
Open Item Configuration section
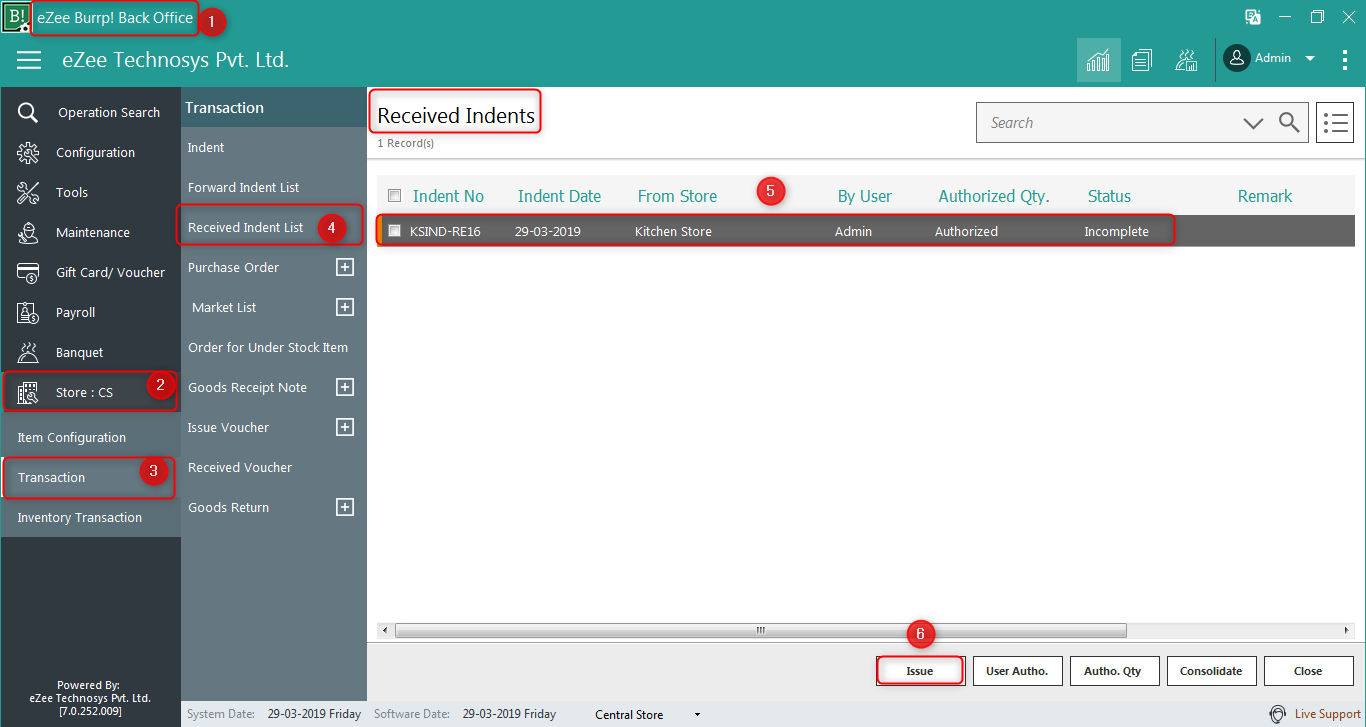tap(72, 437)
